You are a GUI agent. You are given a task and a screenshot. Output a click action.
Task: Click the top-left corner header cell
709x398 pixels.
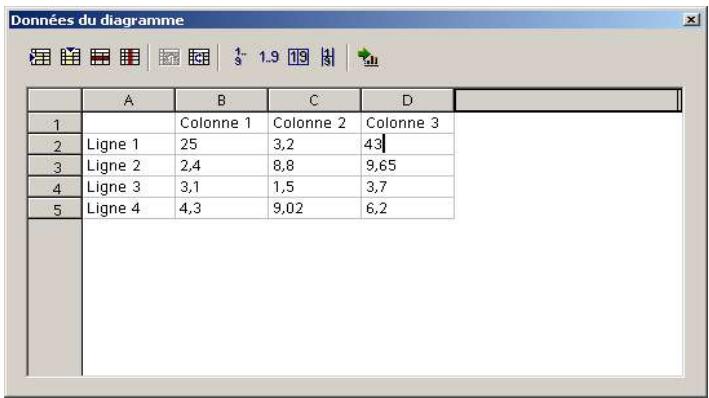[x=55, y=100]
